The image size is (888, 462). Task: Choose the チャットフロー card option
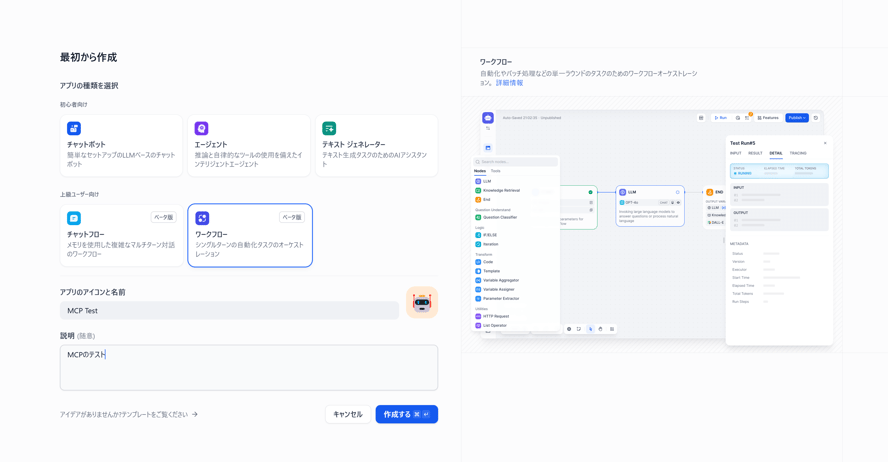click(121, 236)
